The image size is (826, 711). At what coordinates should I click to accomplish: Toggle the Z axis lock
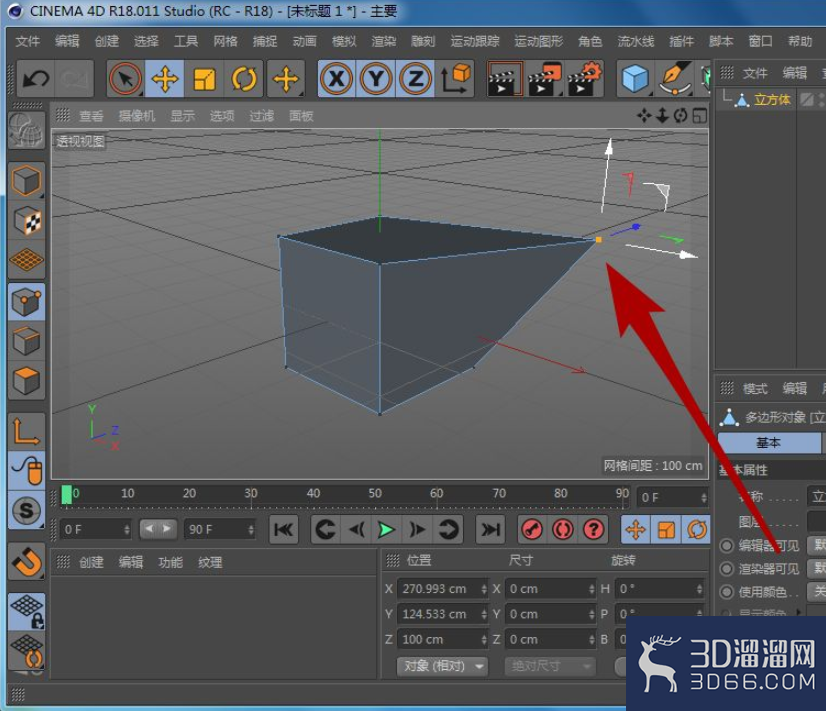416,79
